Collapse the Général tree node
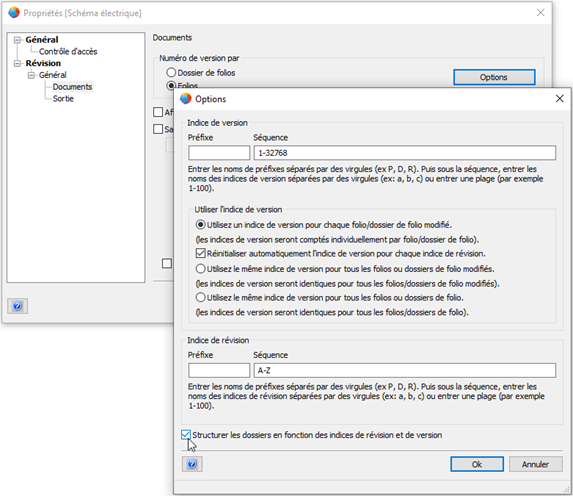The width and height of the screenshot is (573, 496). point(17,40)
